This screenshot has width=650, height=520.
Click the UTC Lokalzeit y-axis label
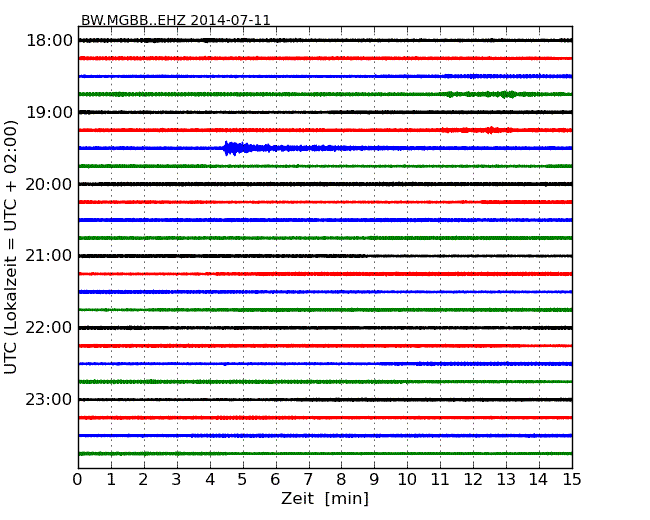tap(10, 248)
